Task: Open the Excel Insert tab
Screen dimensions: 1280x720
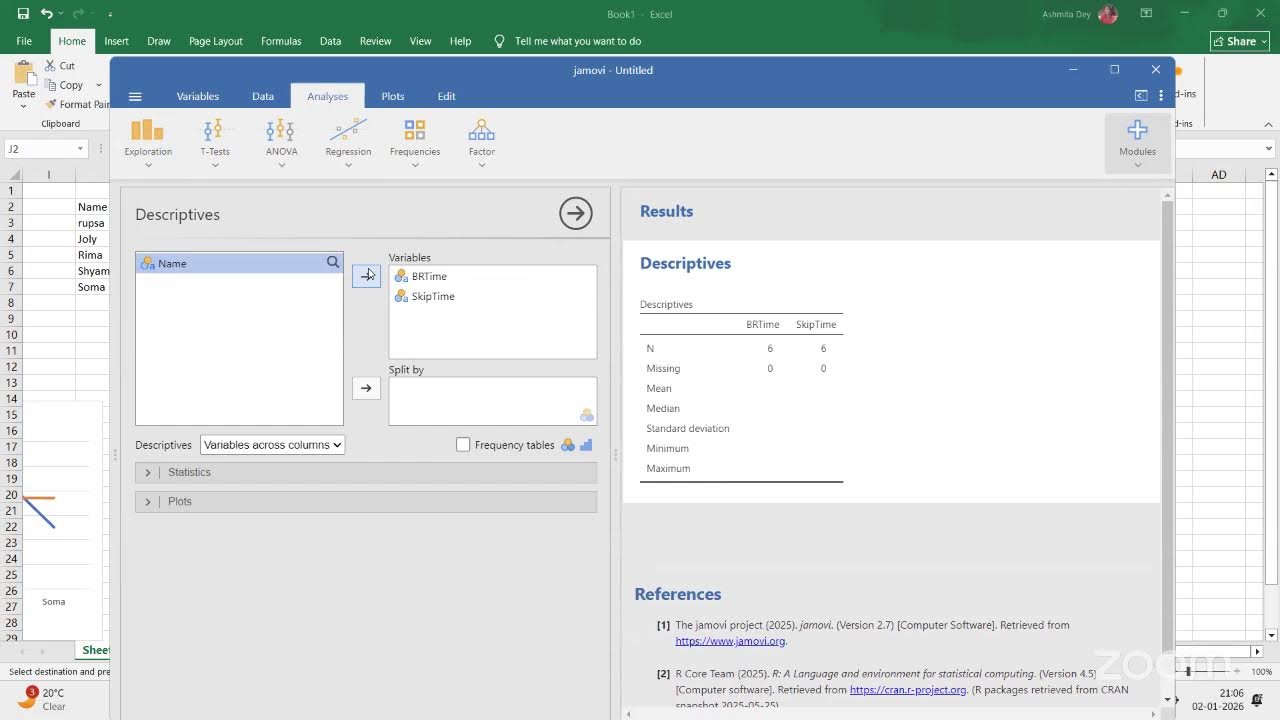Action: tap(117, 41)
